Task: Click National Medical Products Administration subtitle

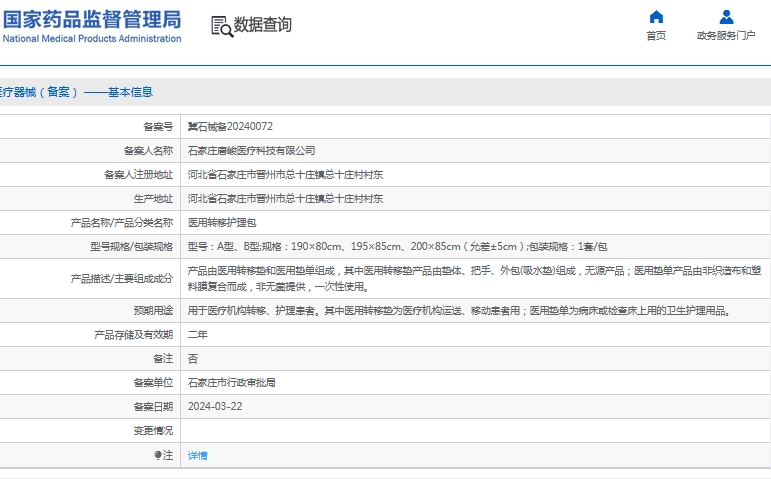Action: coord(92,38)
